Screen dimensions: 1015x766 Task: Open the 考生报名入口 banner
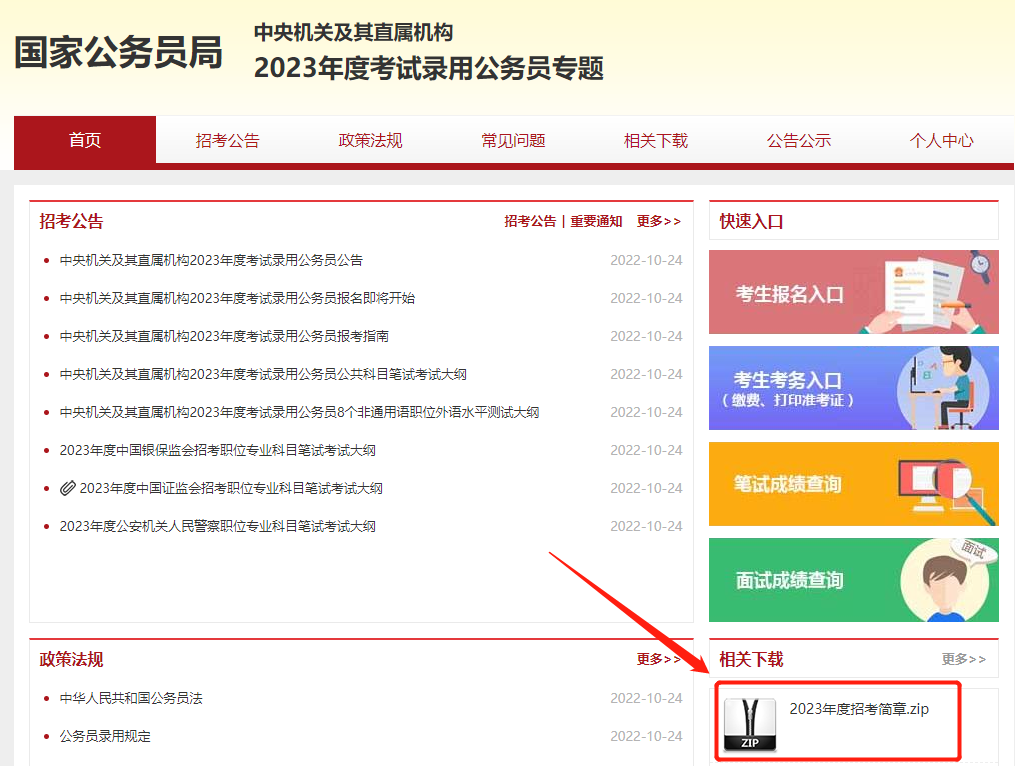click(x=853, y=292)
